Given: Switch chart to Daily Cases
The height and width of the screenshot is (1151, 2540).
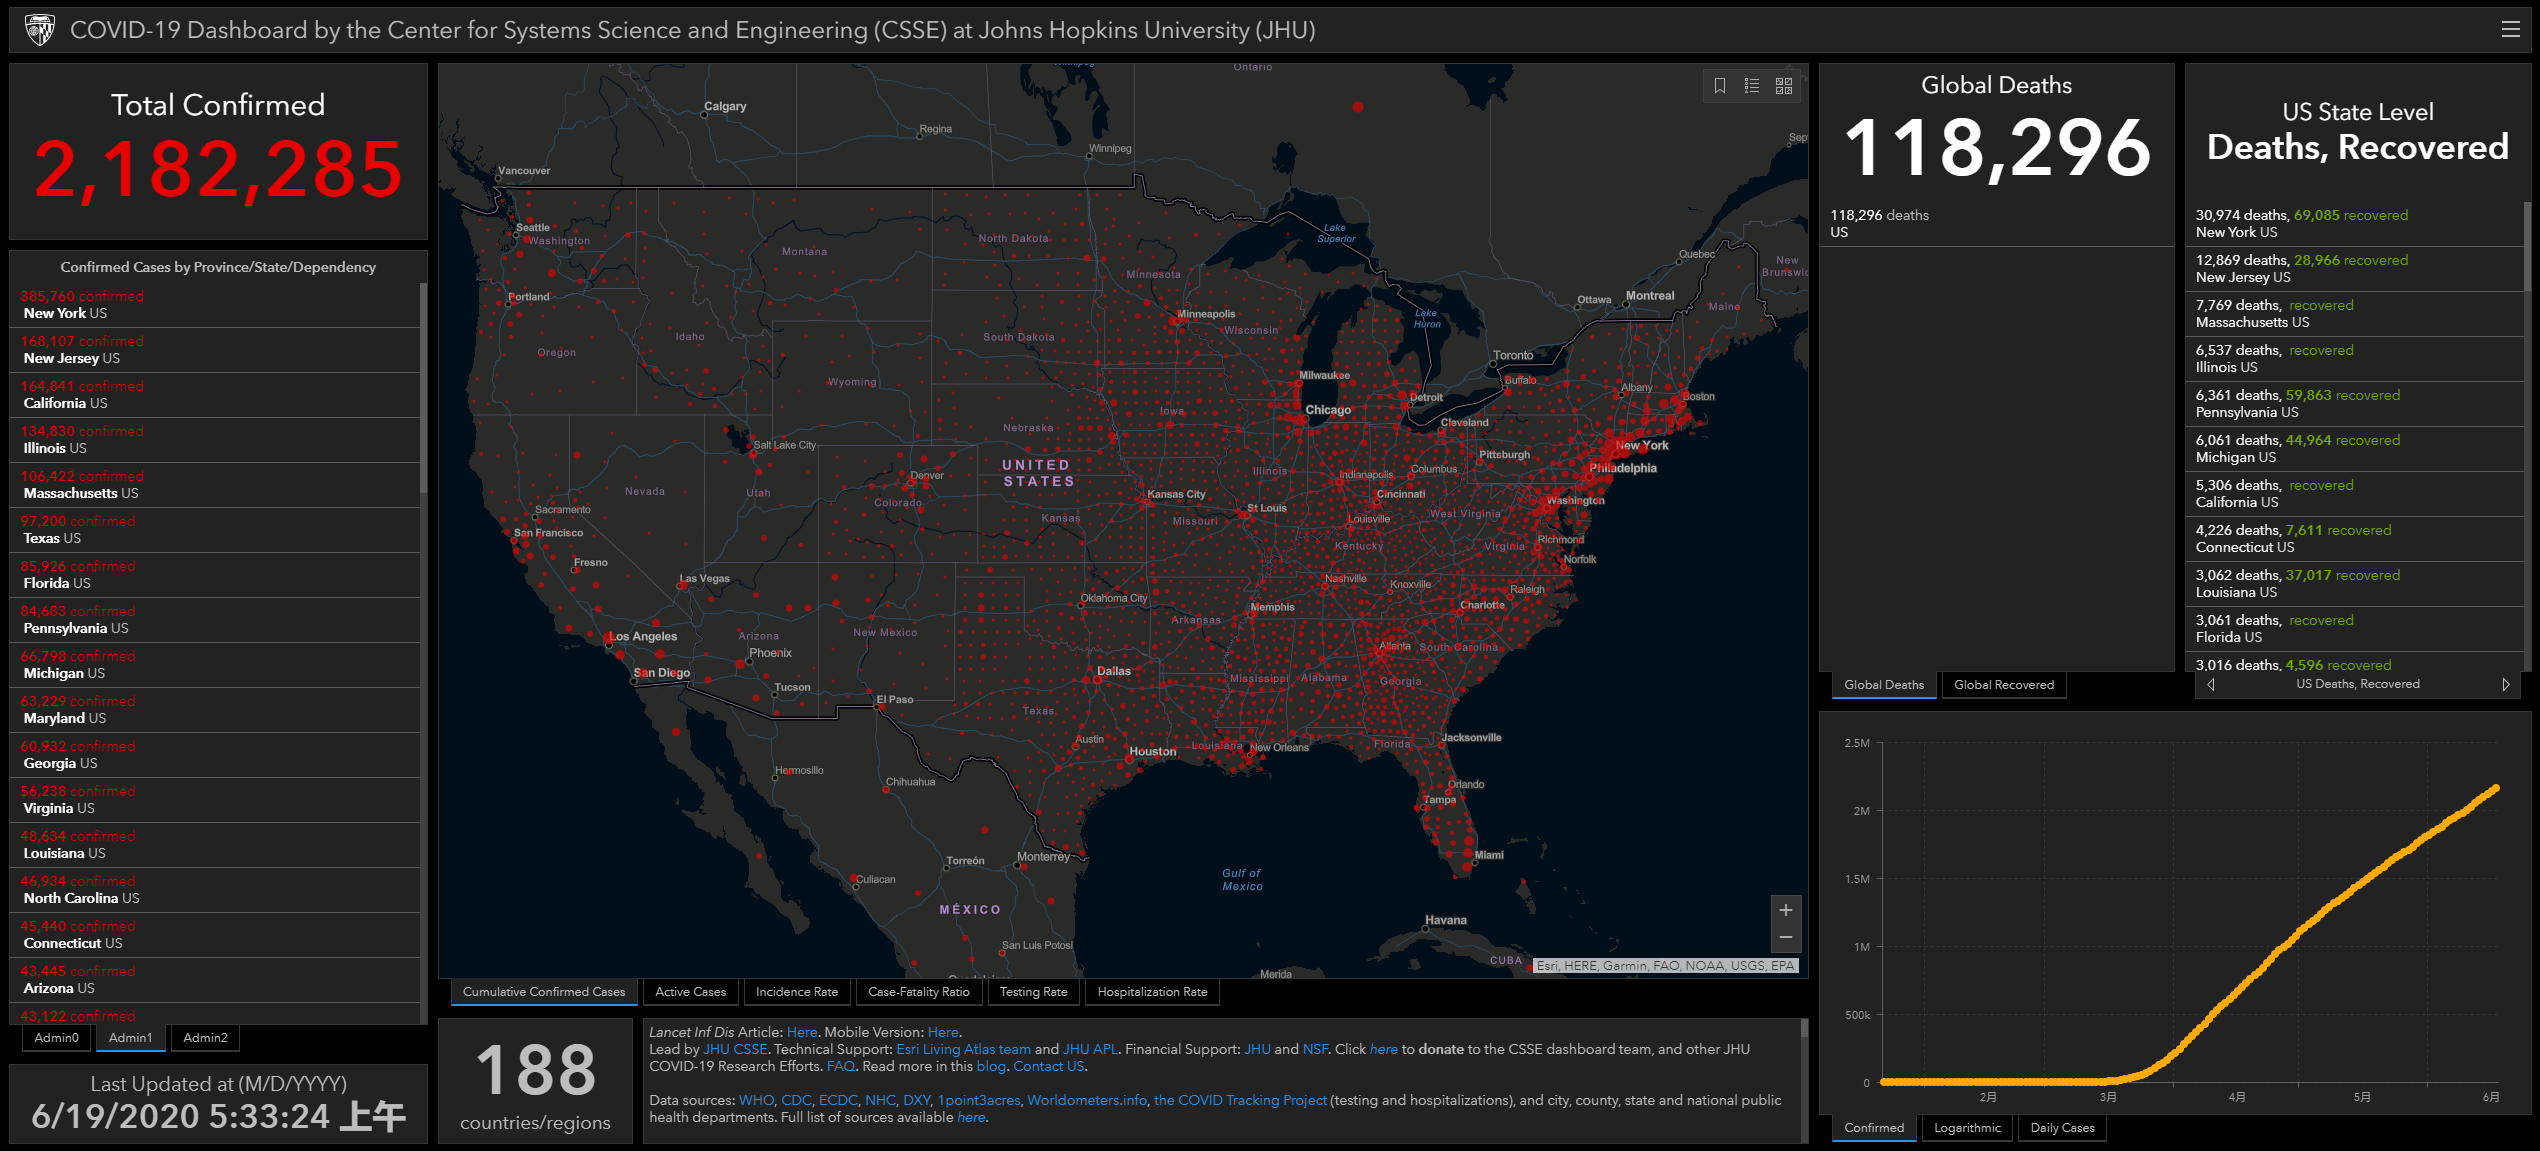Looking at the screenshot, I should tap(2062, 1128).
